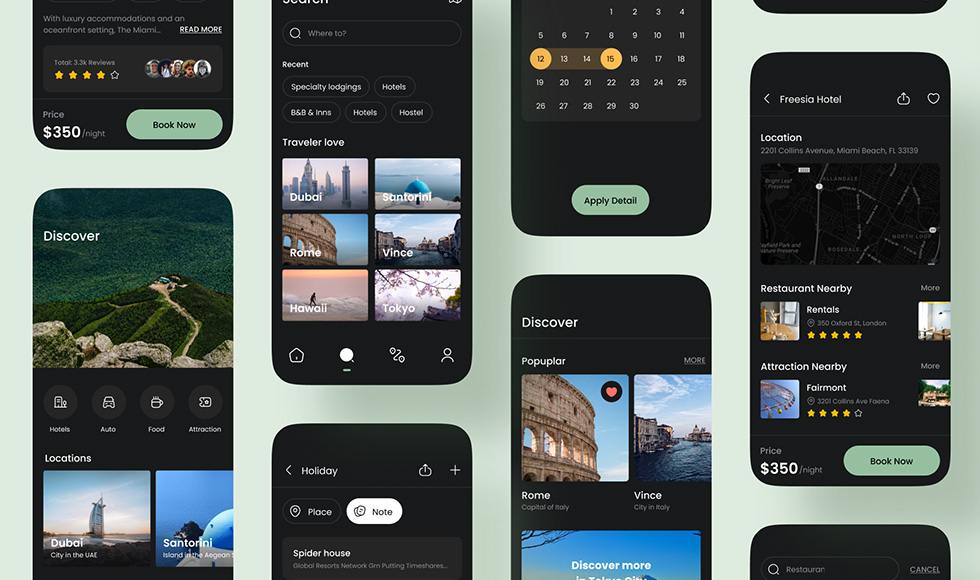Screen dimensions: 980x580
Task: Select date 22 in the calendar
Action: point(611,82)
